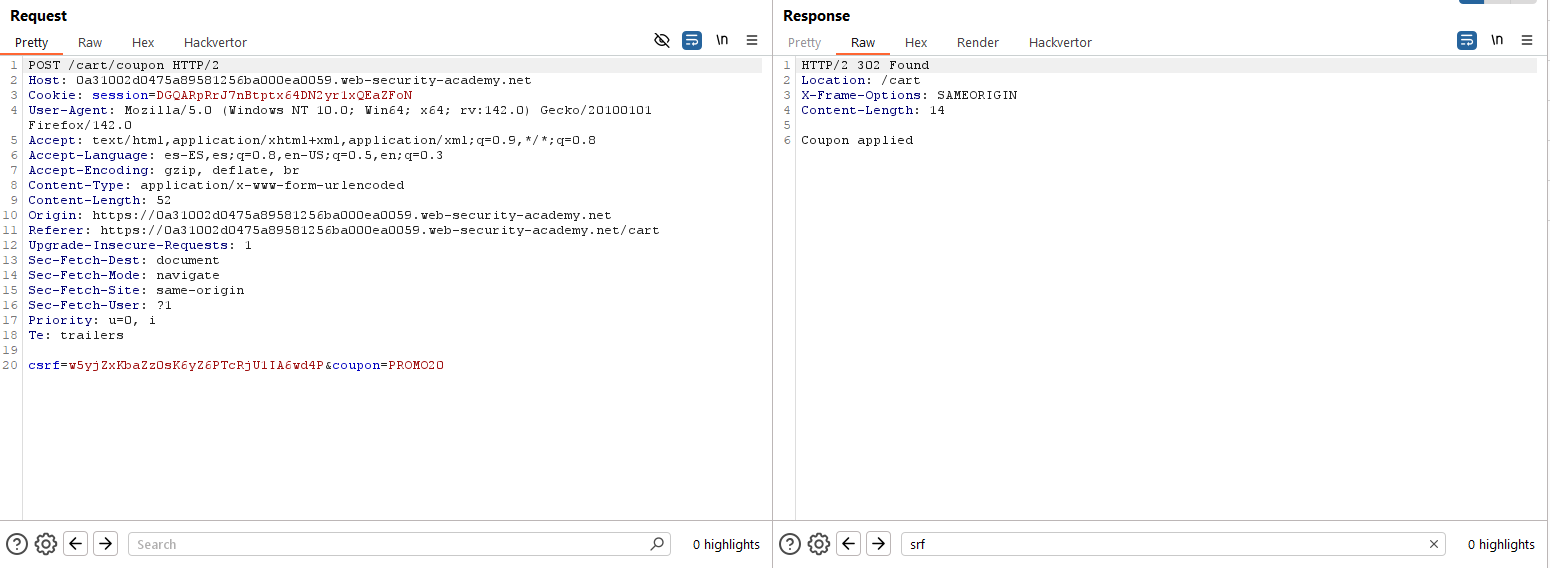
Task: Open the Request panel hamburger menu
Action: click(x=752, y=40)
